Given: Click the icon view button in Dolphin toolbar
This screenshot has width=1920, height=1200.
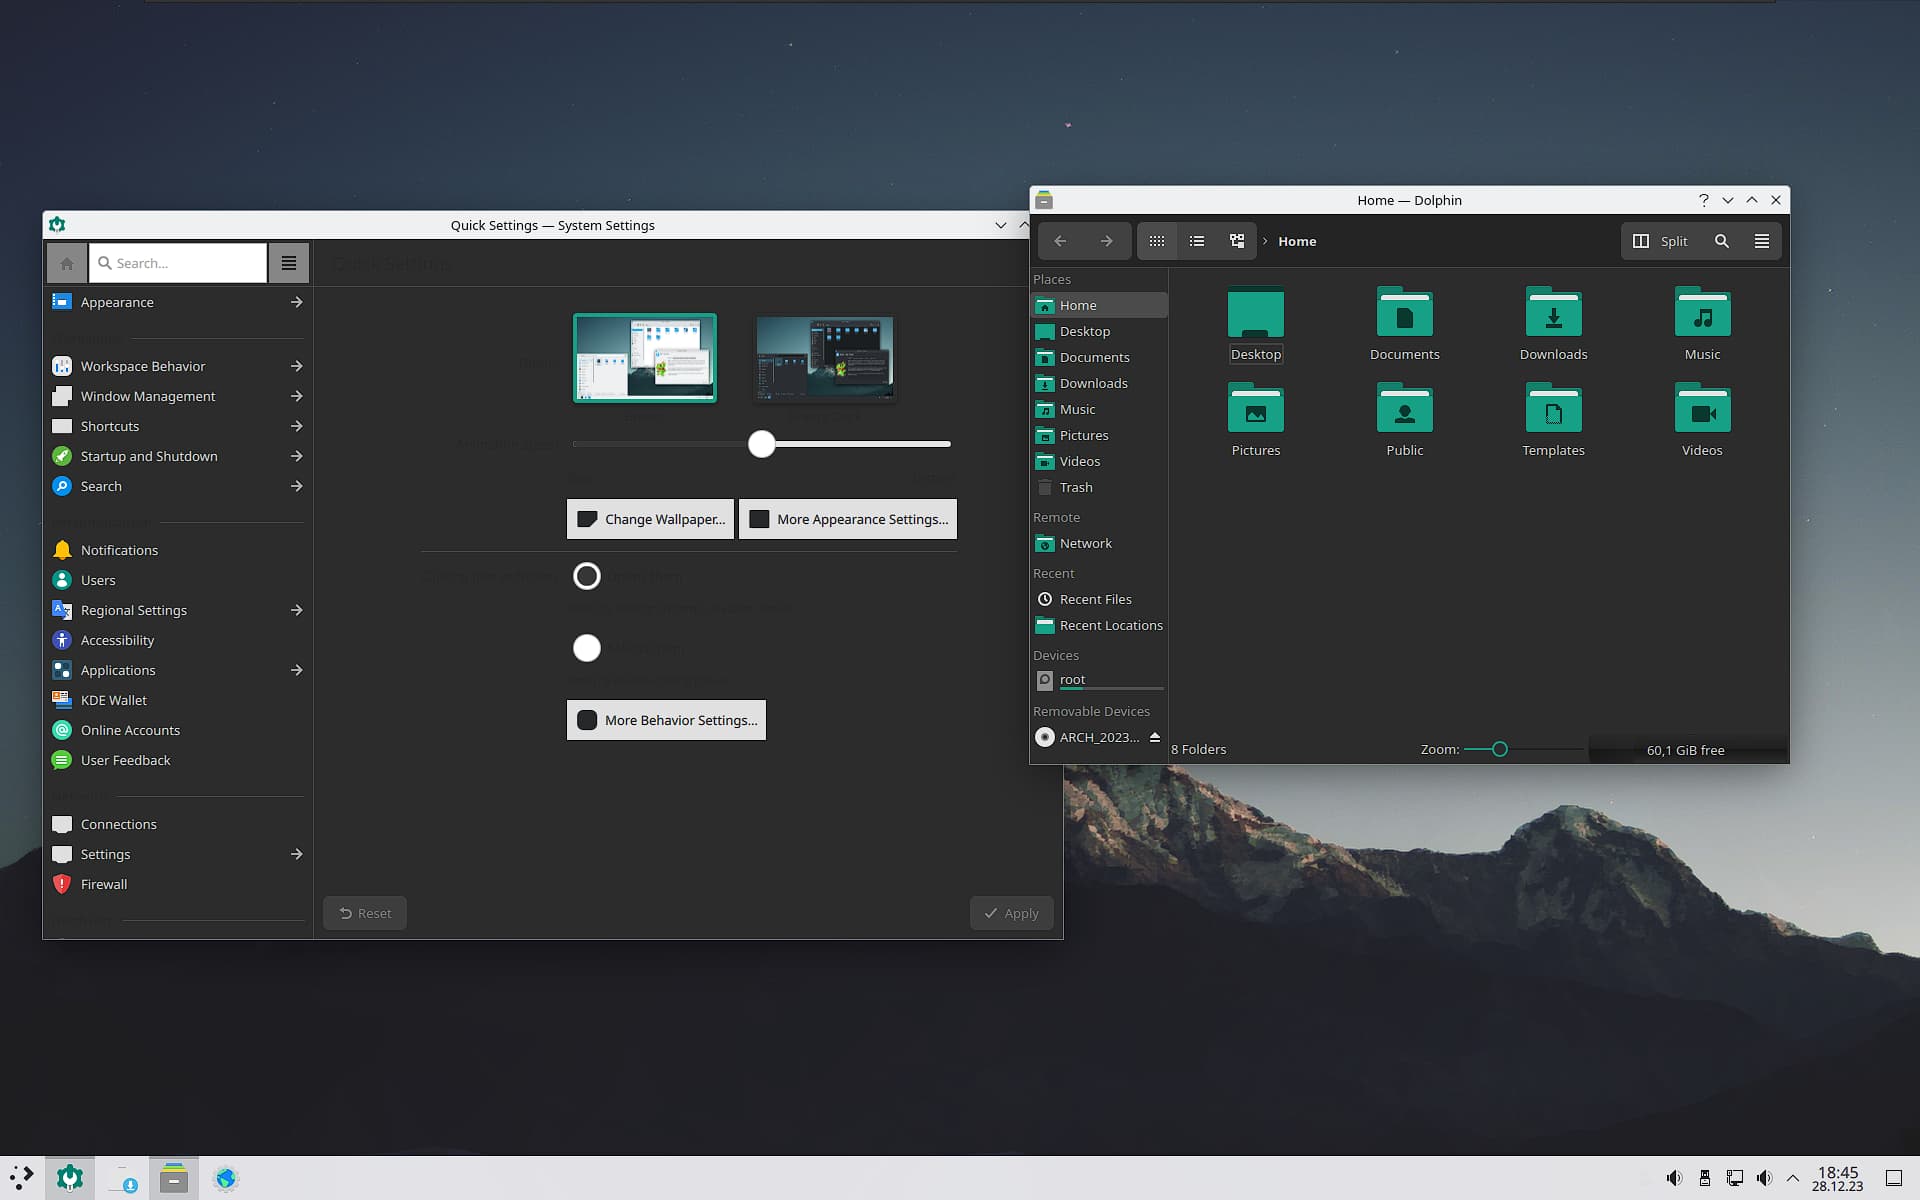Looking at the screenshot, I should [x=1157, y=241].
